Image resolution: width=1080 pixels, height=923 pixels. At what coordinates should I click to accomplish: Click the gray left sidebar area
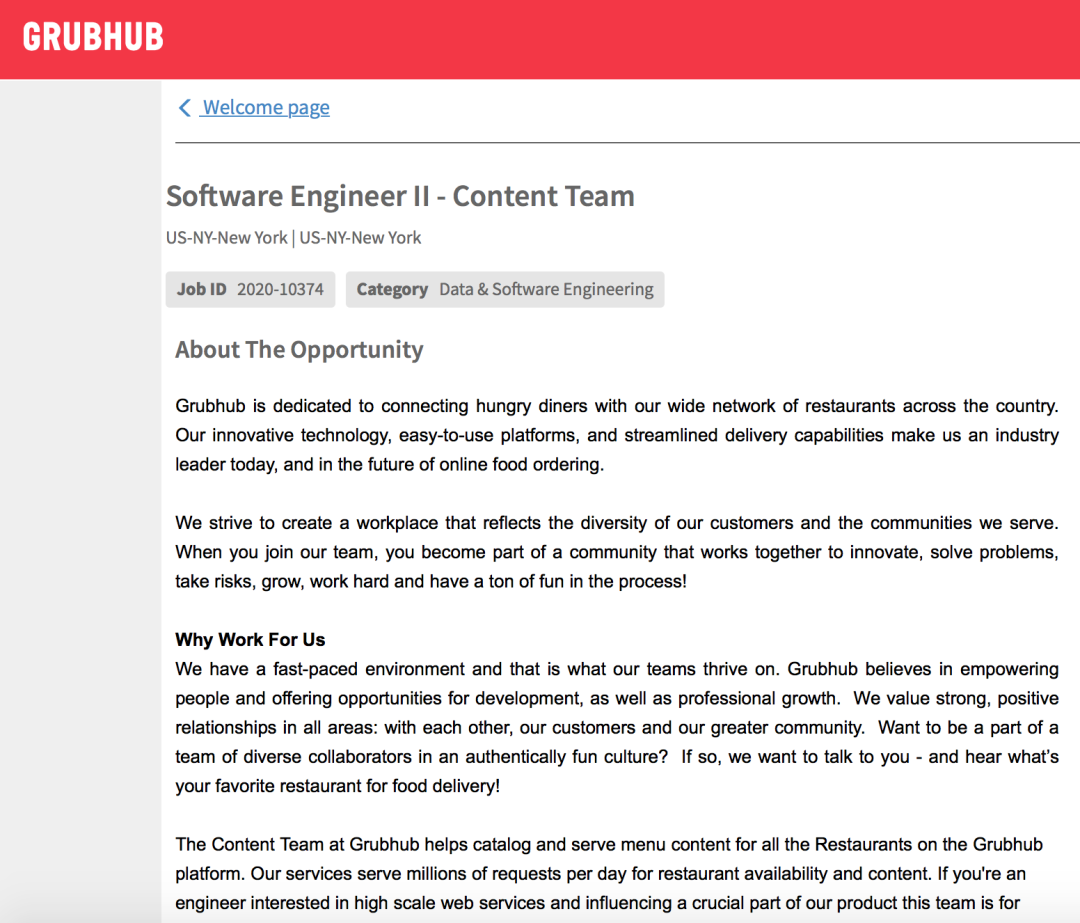coord(80,500)
